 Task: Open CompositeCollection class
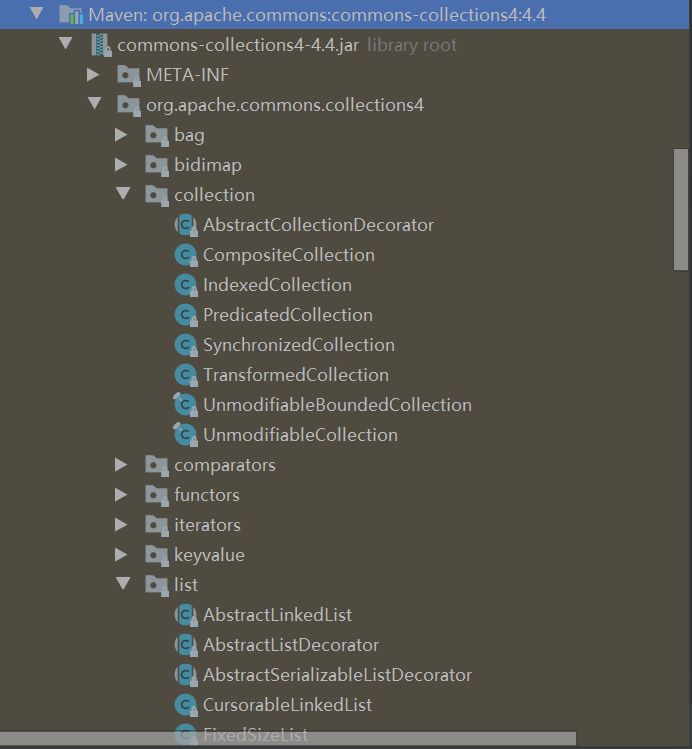coord(288,256)
